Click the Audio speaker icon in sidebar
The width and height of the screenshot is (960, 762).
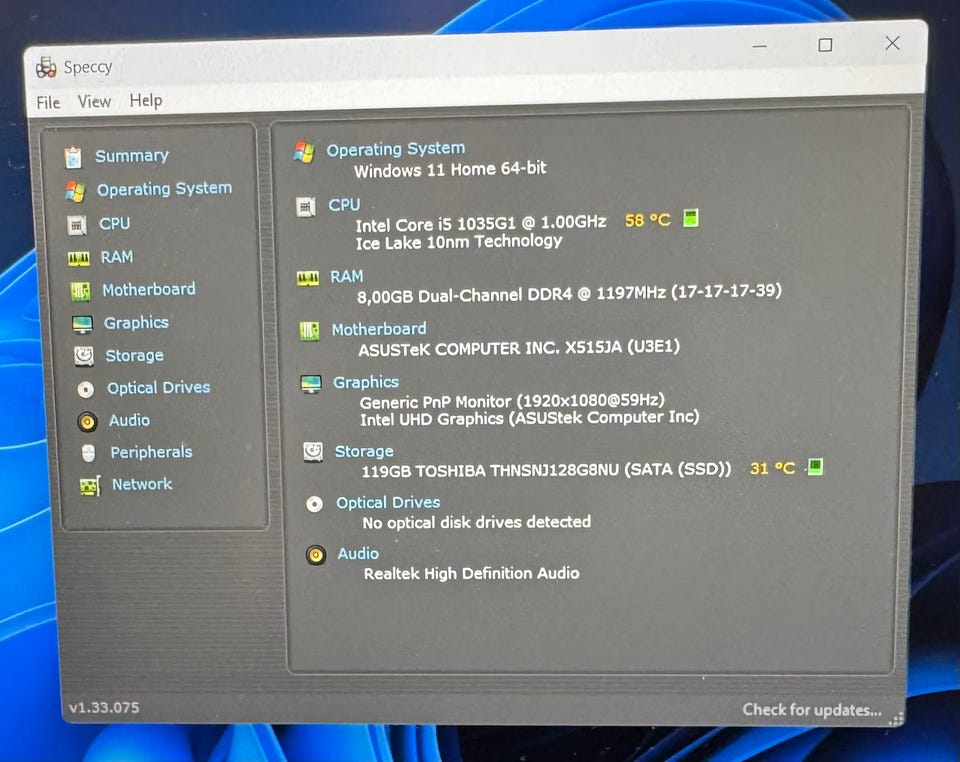pos(88,421)
